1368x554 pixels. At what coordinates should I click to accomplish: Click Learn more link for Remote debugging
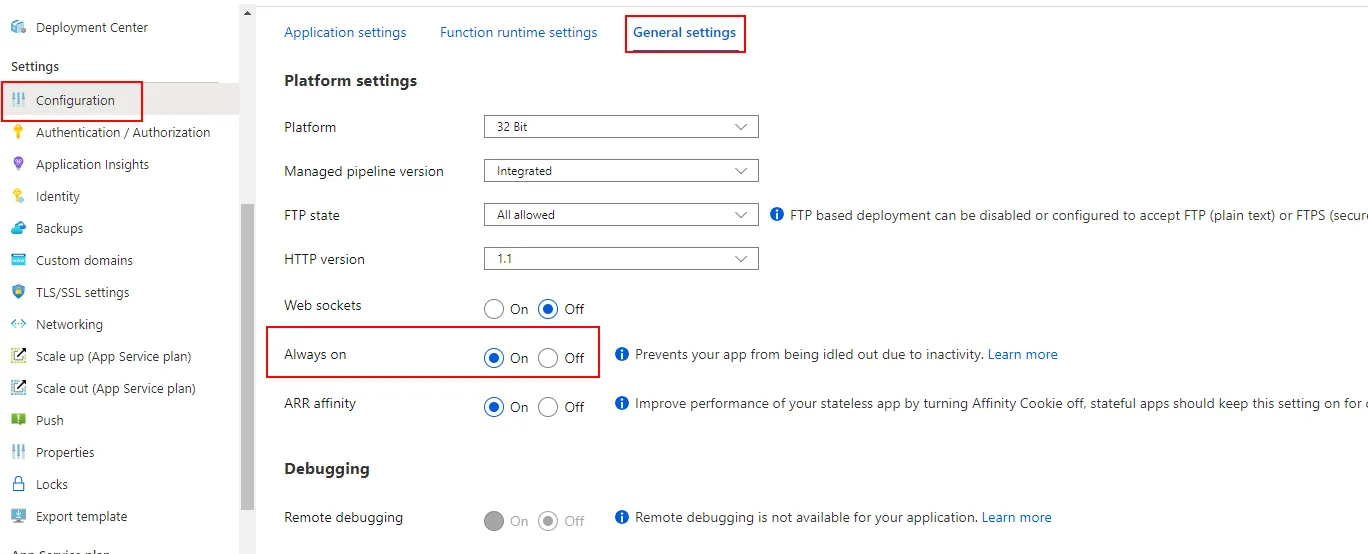(x=1016, y=517)
